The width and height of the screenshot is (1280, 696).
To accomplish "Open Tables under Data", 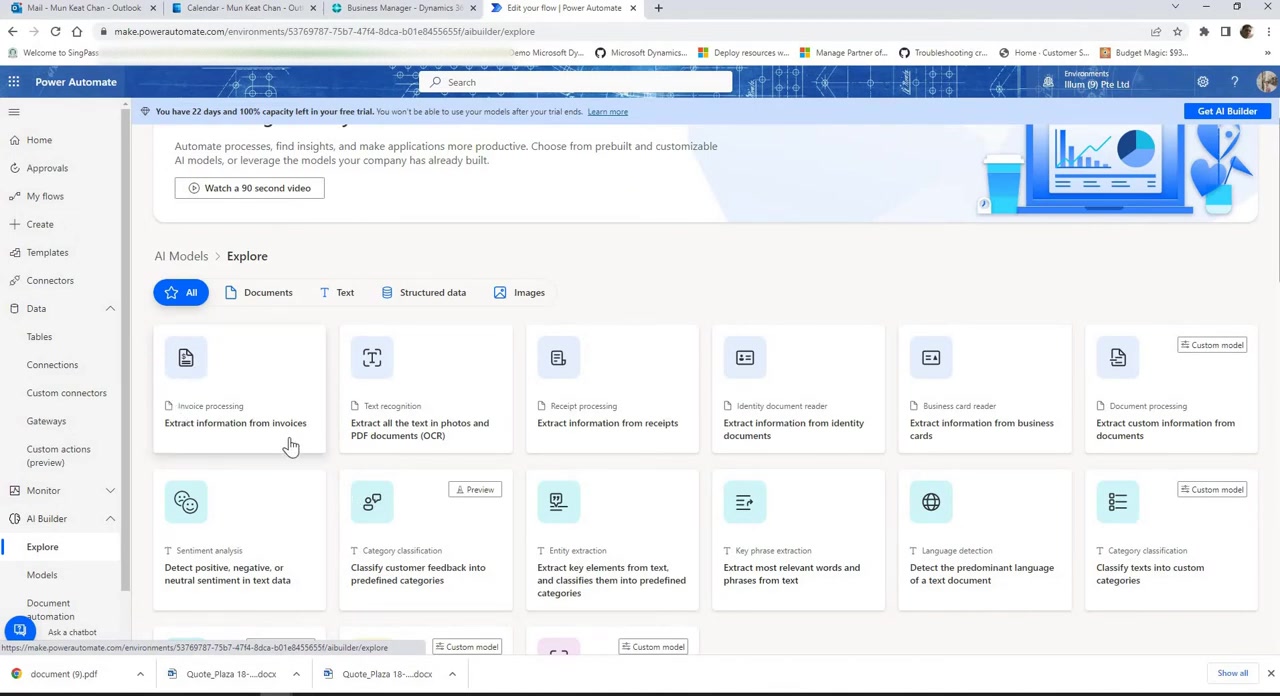I will click(x=39, y=337).
